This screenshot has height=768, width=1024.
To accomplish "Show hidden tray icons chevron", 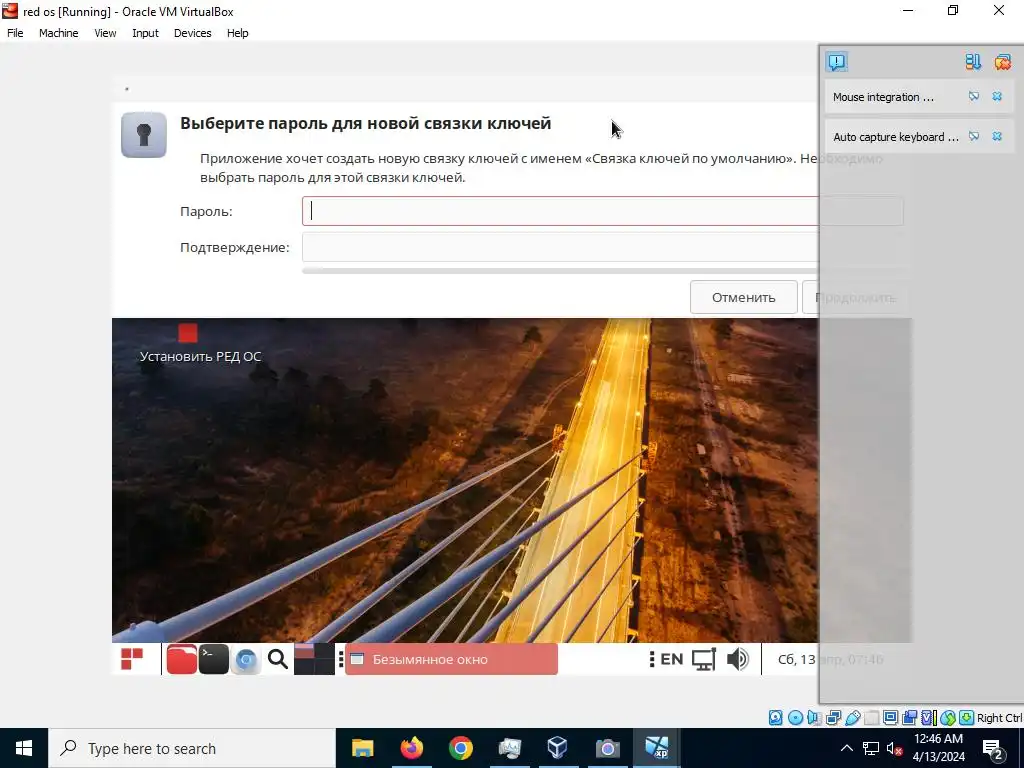I will 846,748.
